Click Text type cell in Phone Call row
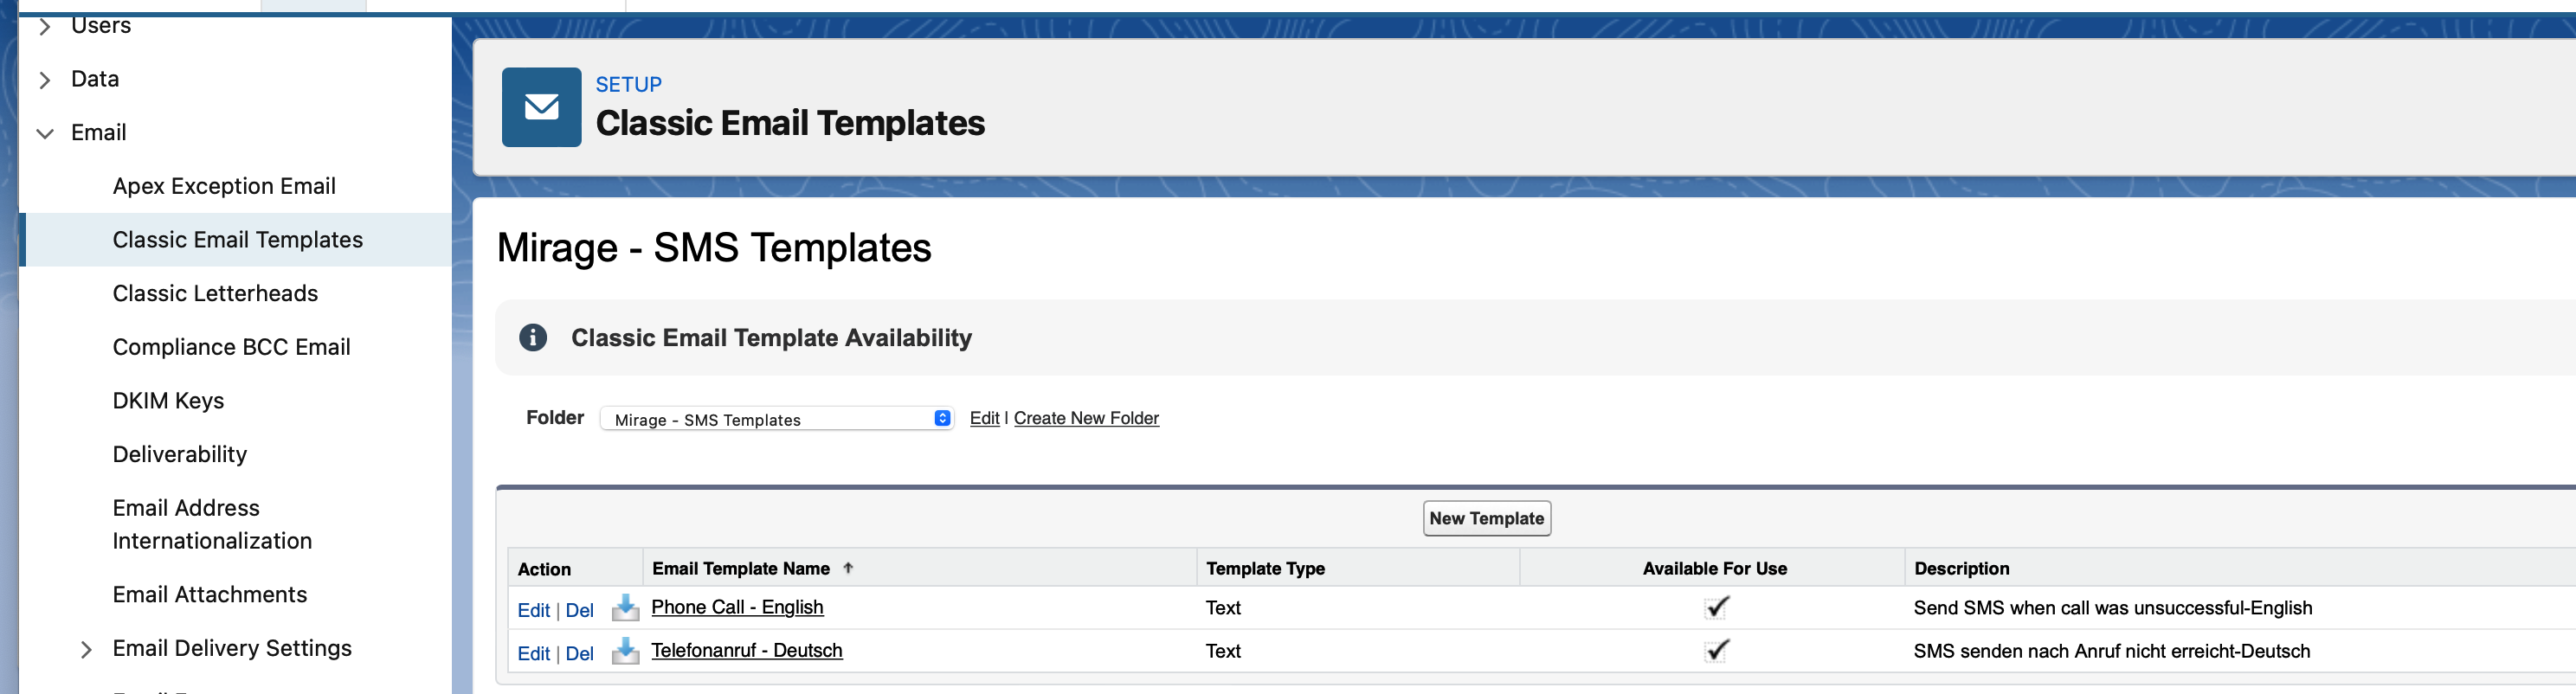2576x694 pixels. 1222,607
